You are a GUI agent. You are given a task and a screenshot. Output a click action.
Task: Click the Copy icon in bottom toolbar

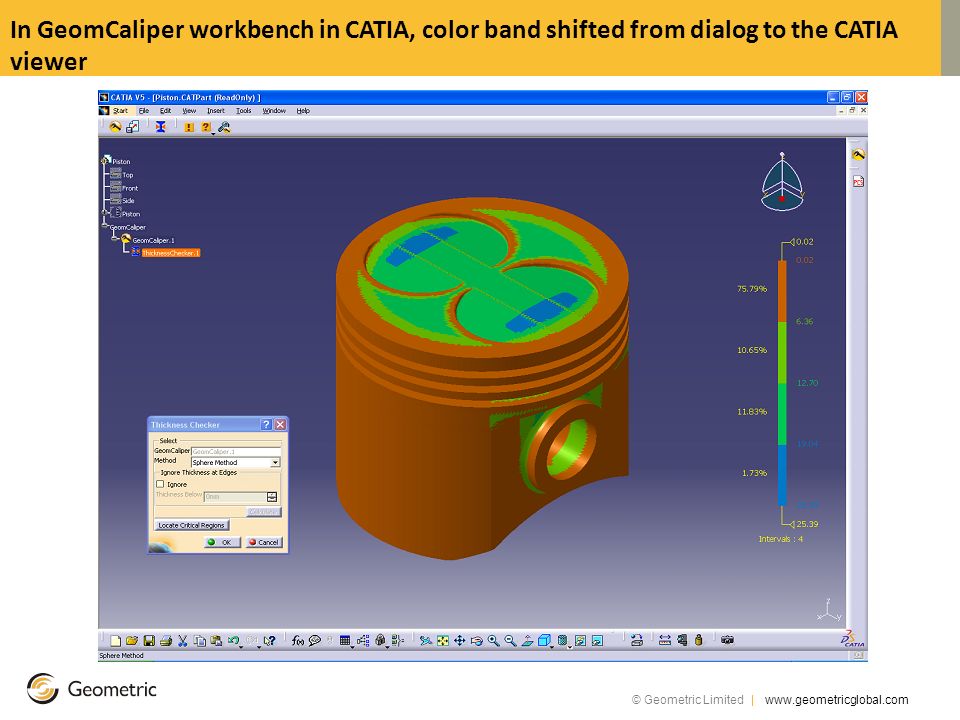(x=199, y=640)
